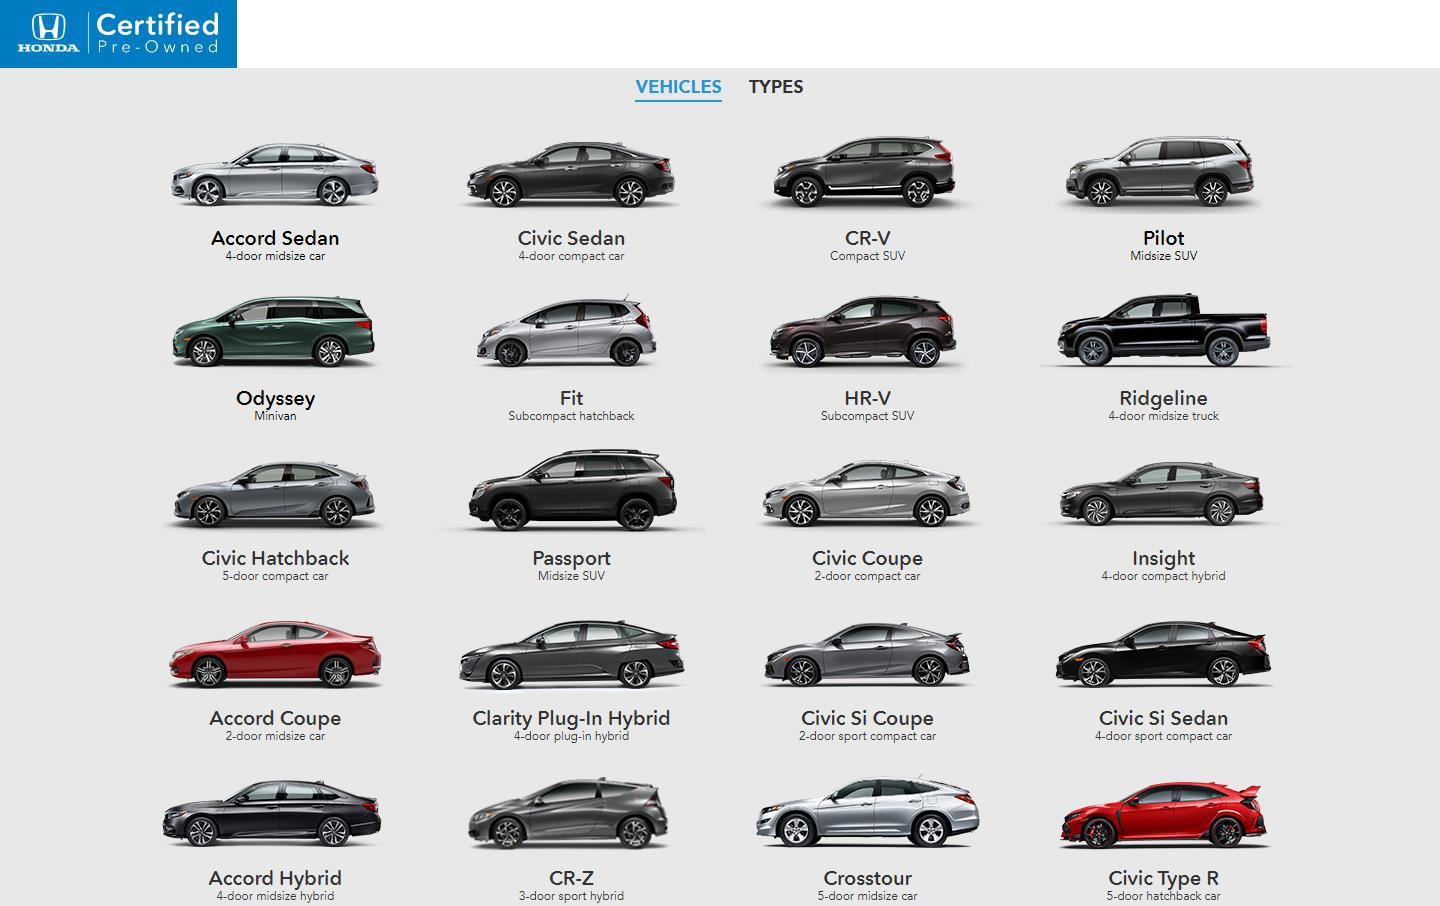Select the gray CR-Z hybrid image
The image size is (1440, 906).
click(x=569, y=814)
